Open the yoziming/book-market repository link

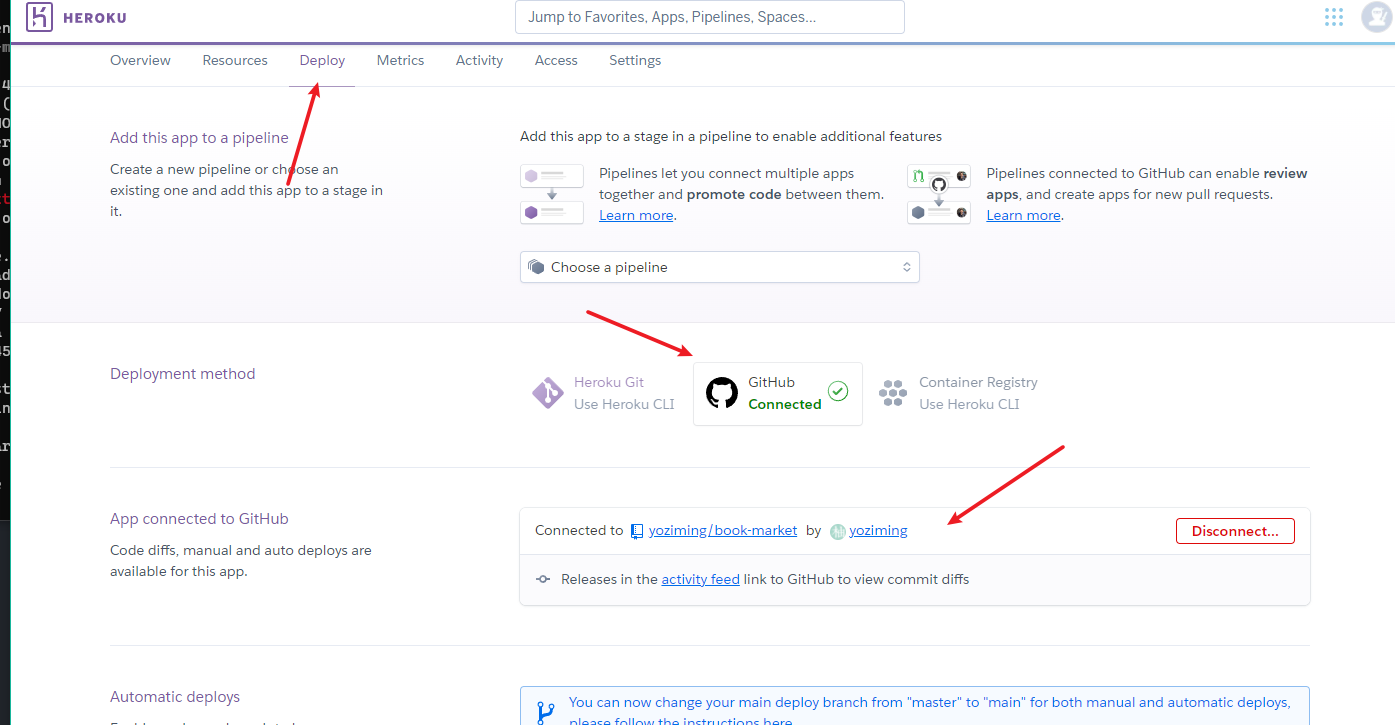pyautogui.click(x=723, y=531)
